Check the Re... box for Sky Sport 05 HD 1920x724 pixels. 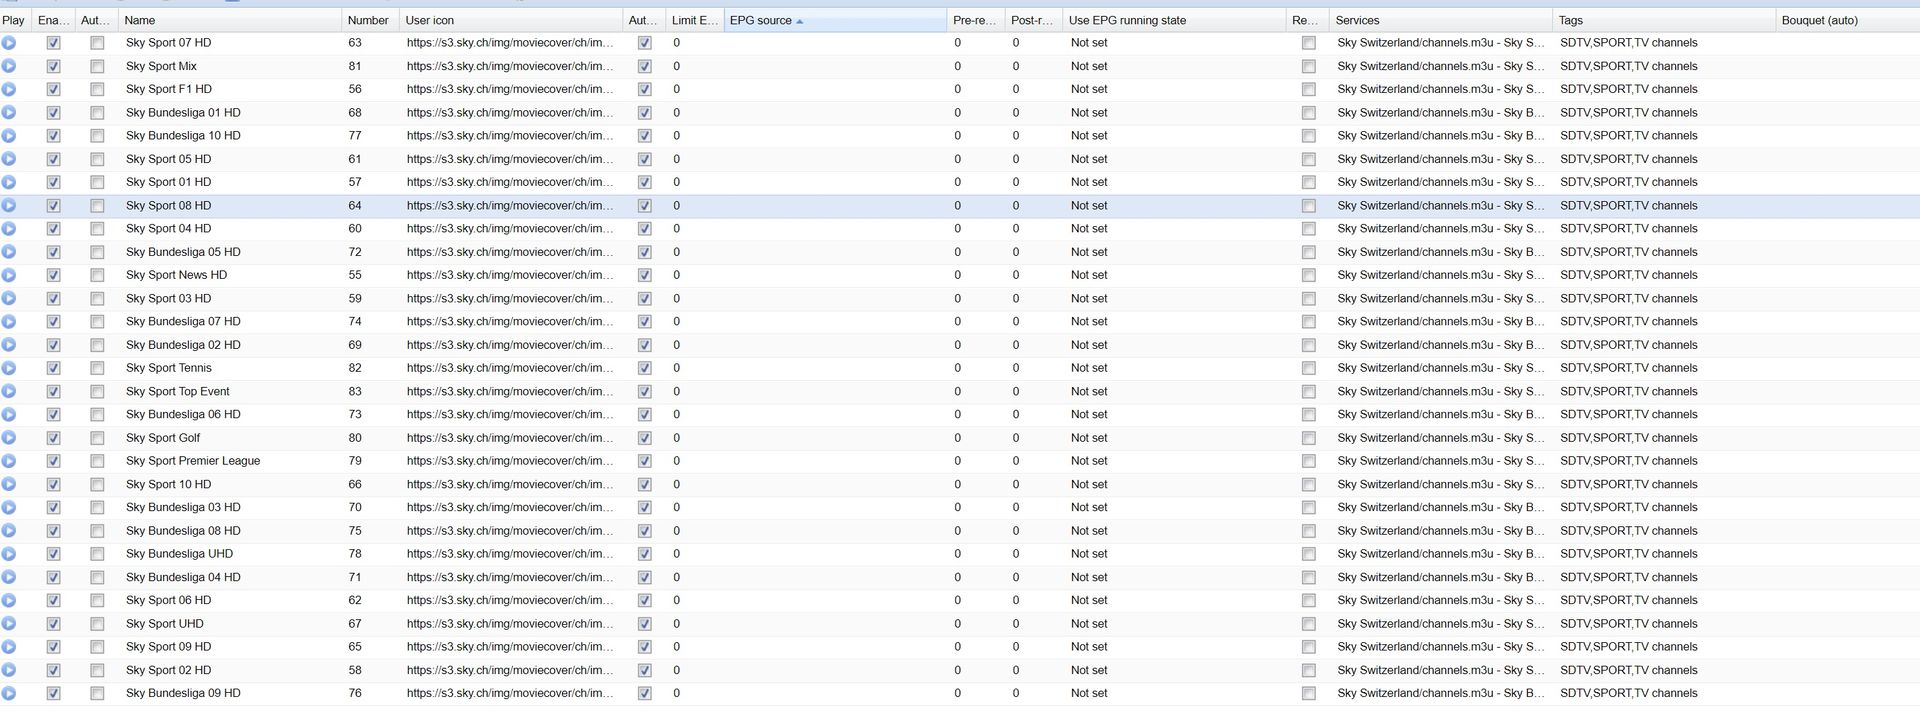(x=1309, y=159)
